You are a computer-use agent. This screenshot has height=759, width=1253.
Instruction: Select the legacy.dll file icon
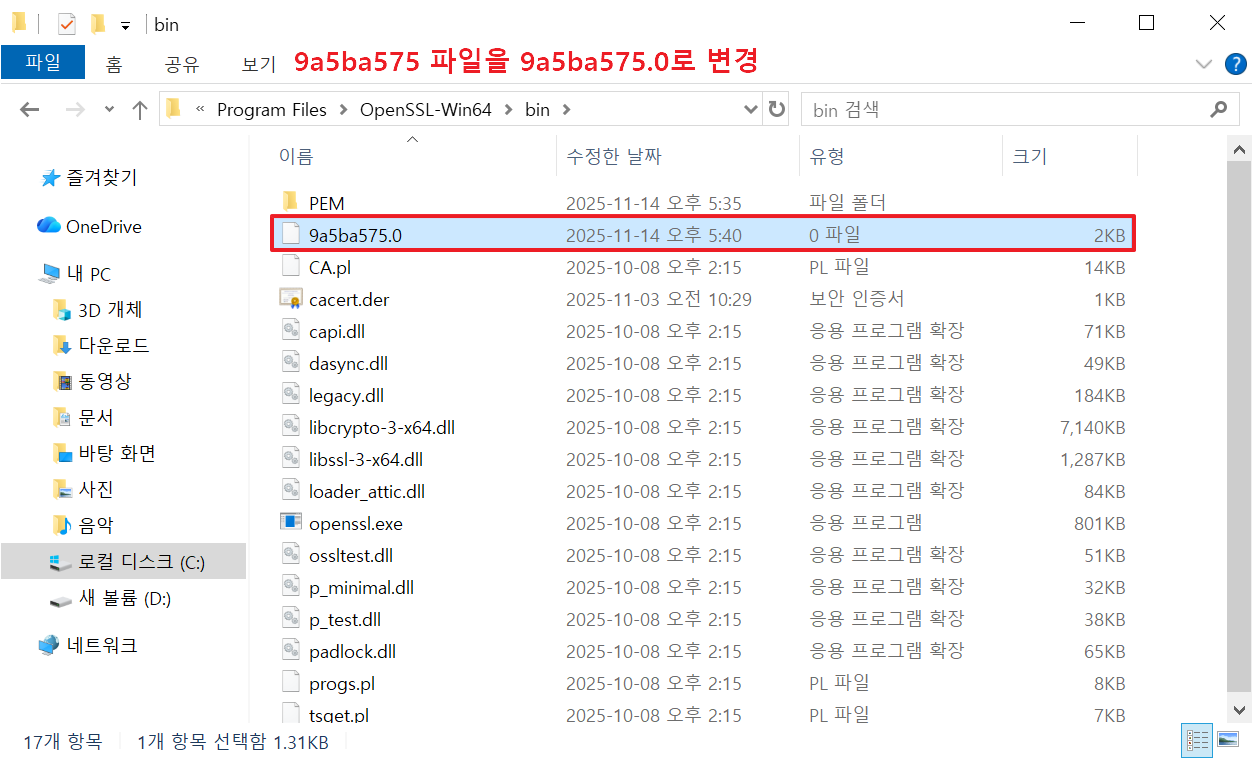291,395
